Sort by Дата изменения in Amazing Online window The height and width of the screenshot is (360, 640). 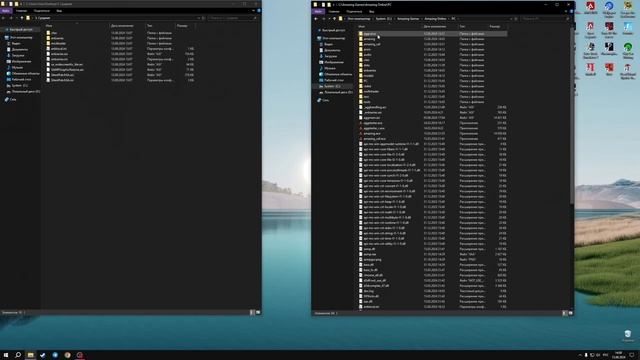435,27
